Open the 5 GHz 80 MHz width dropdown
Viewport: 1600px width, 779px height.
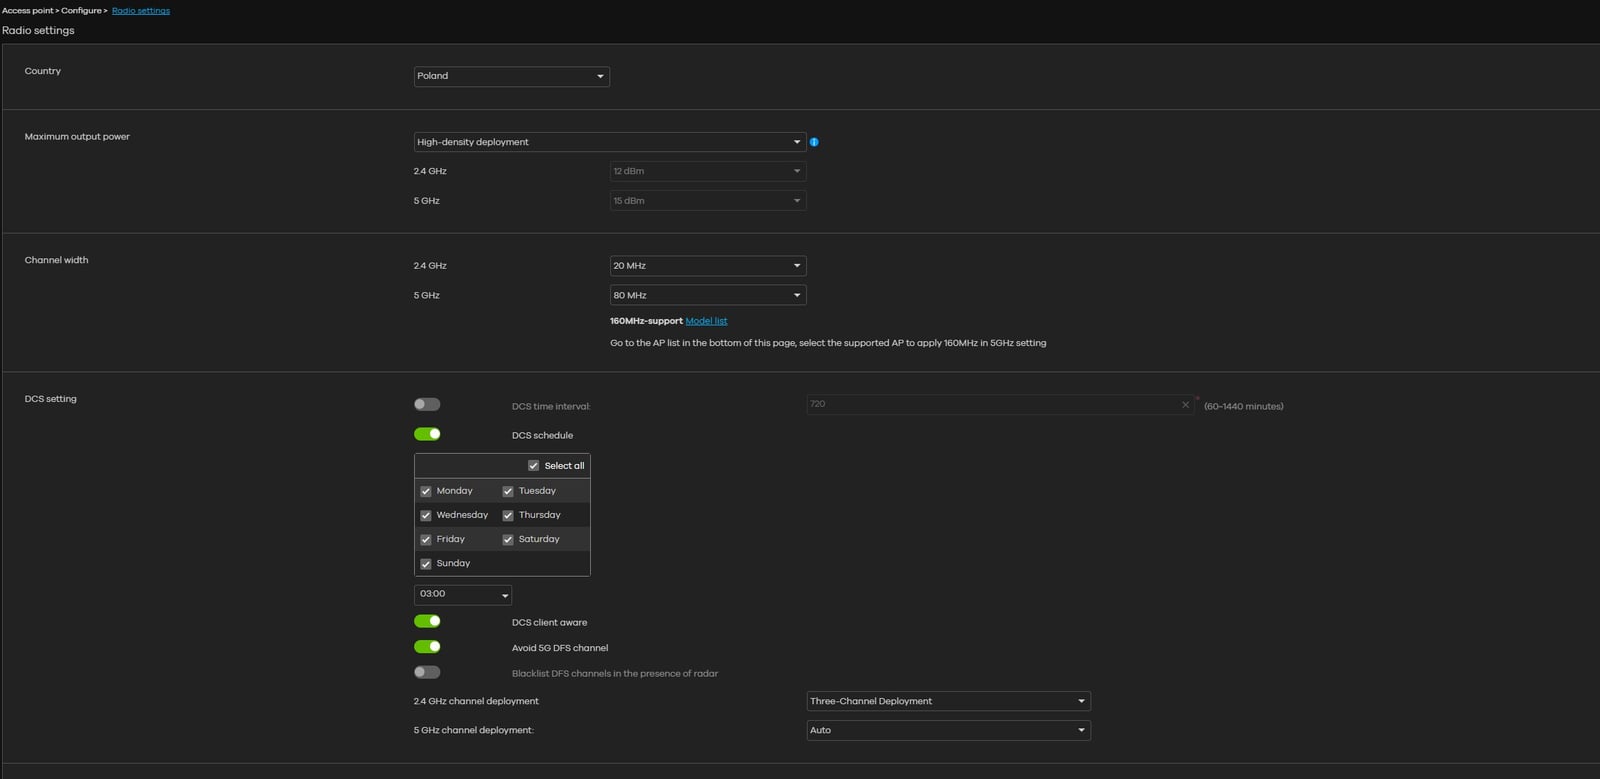[x=707, y=295]
